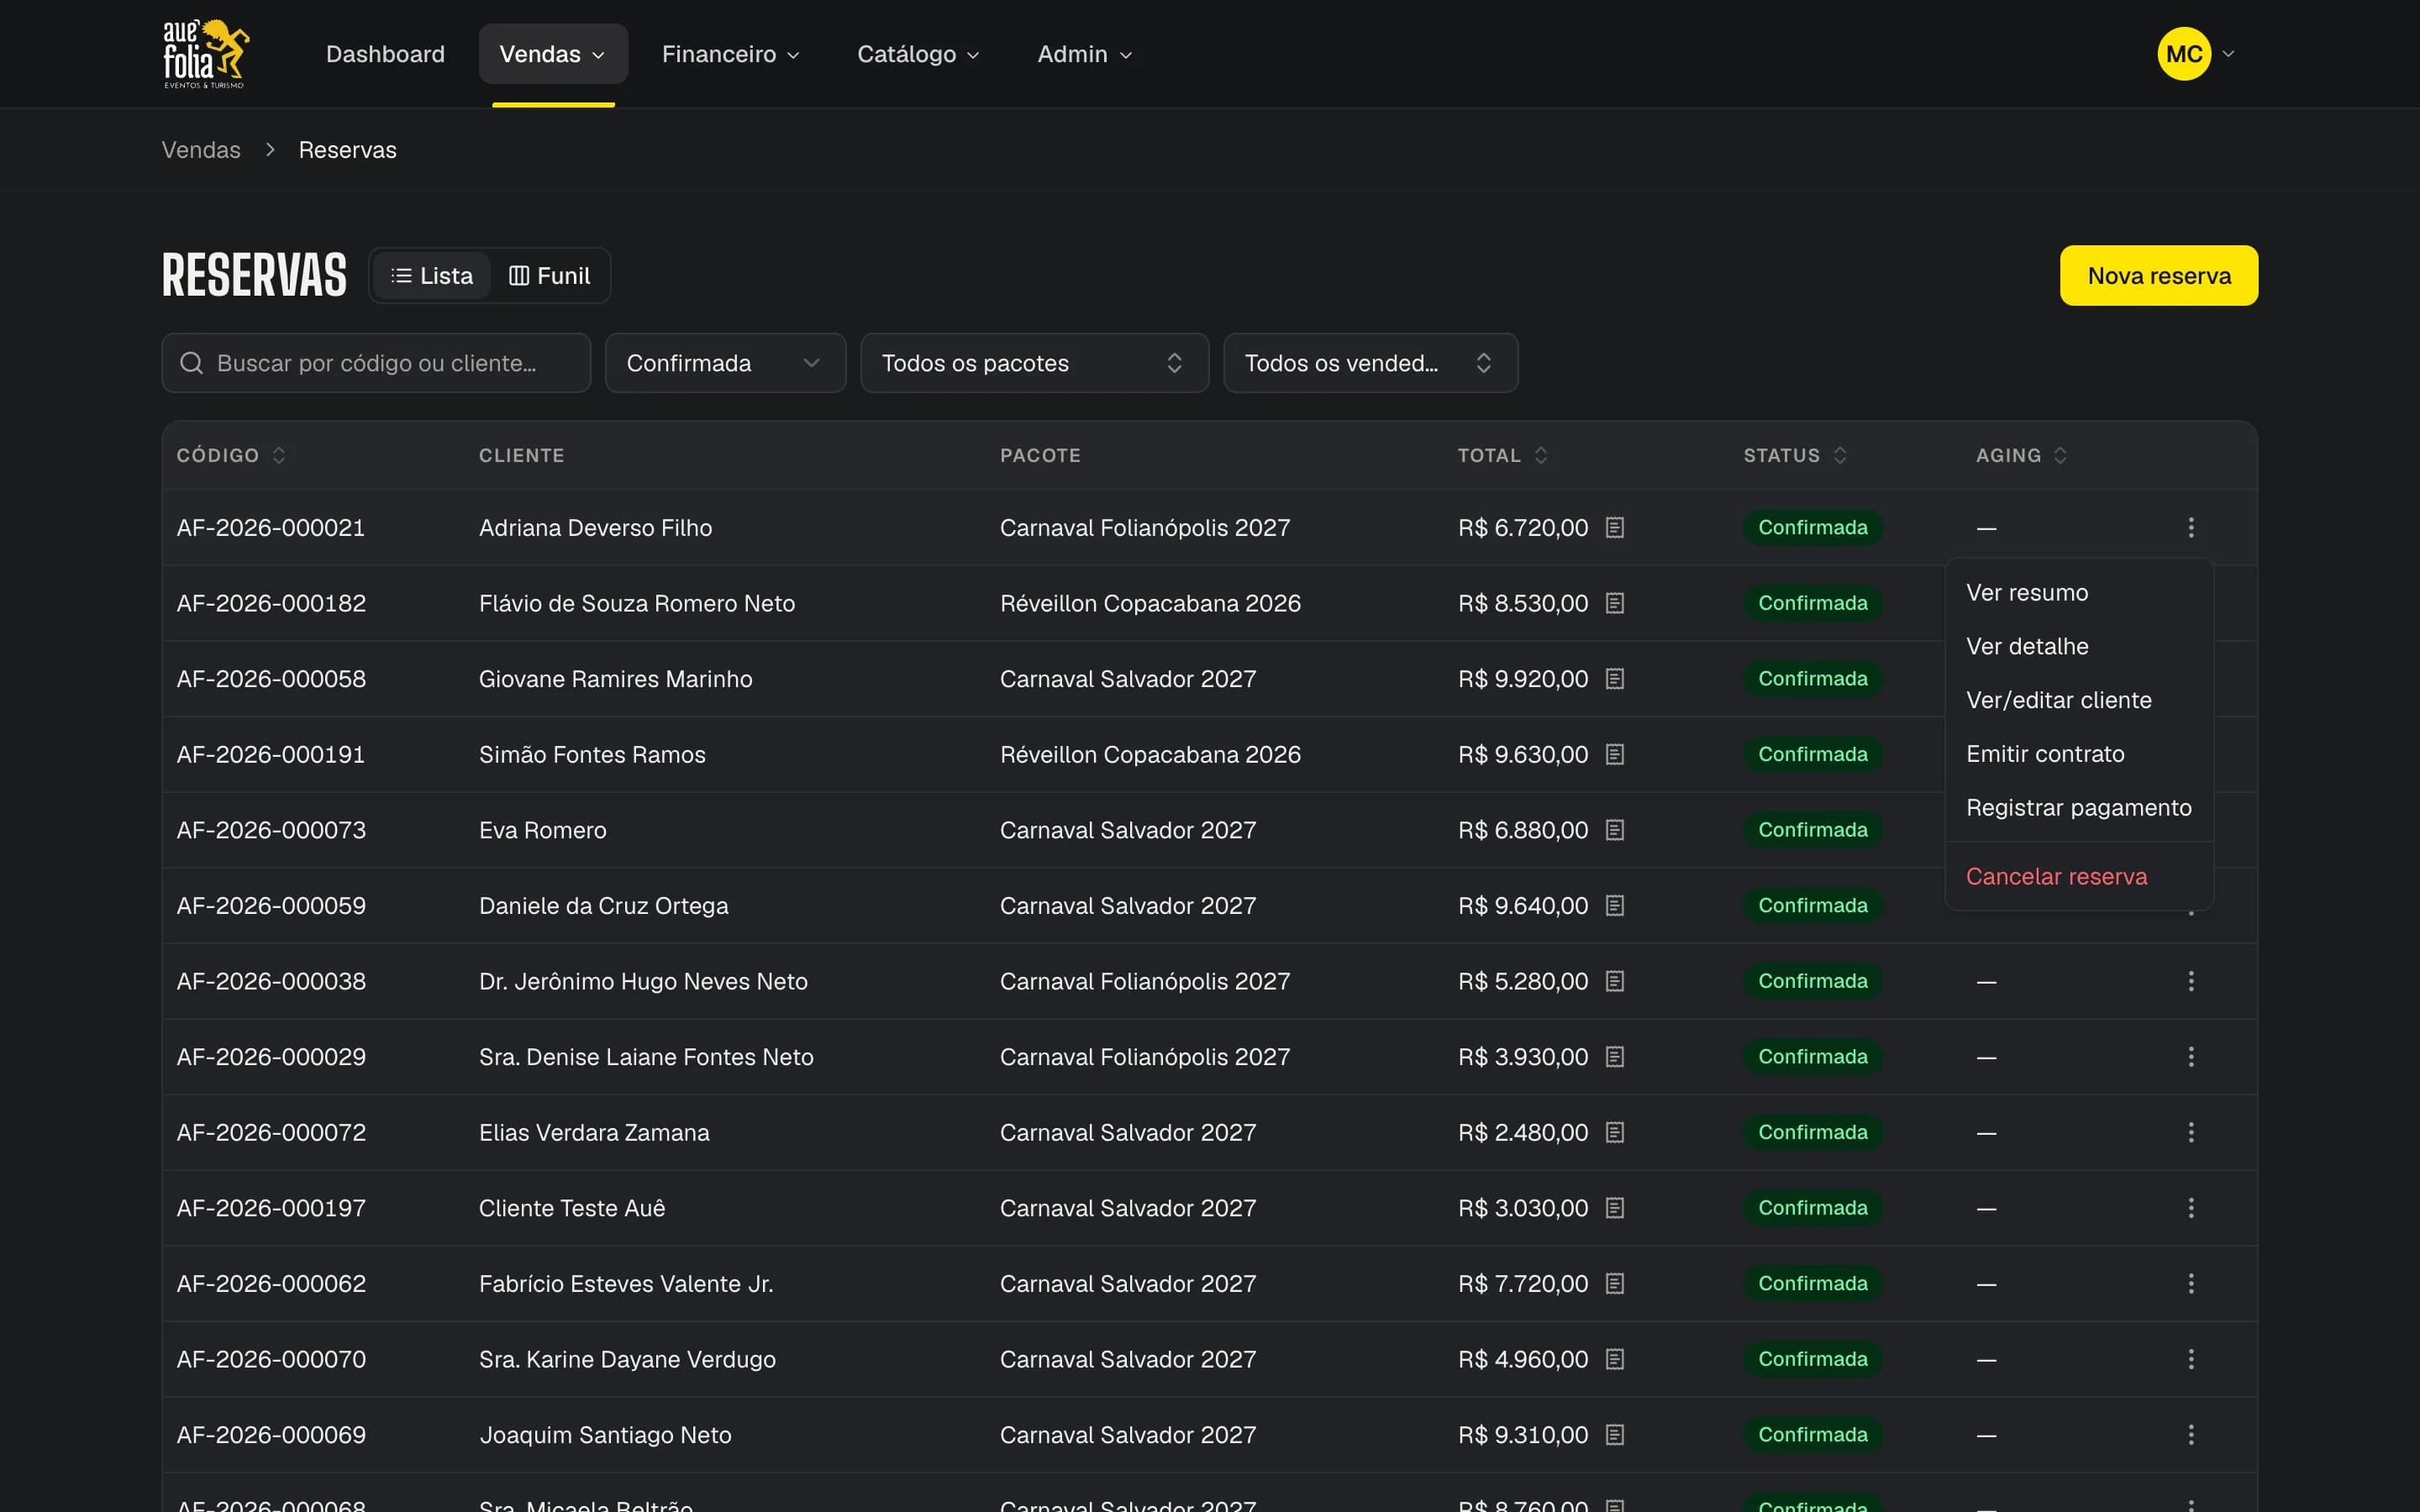Open the MC user avatar menu
Viewport: 2420px width, 1512px height.
(2195, 54)
